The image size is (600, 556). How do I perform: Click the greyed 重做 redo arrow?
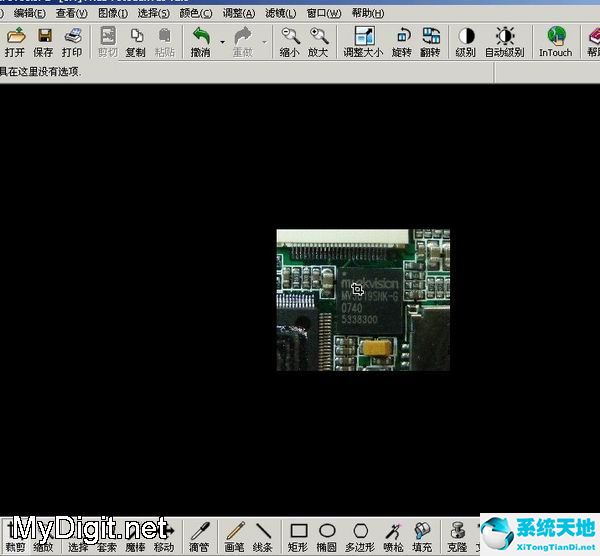point(243,42)
